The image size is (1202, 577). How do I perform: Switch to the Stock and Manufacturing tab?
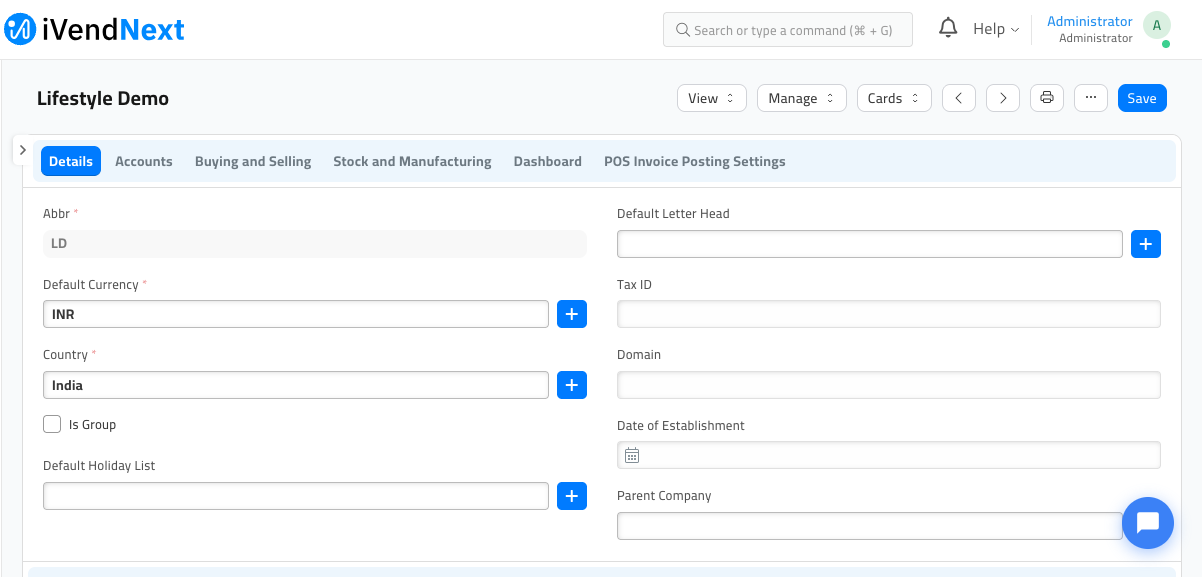pos(412,161)
